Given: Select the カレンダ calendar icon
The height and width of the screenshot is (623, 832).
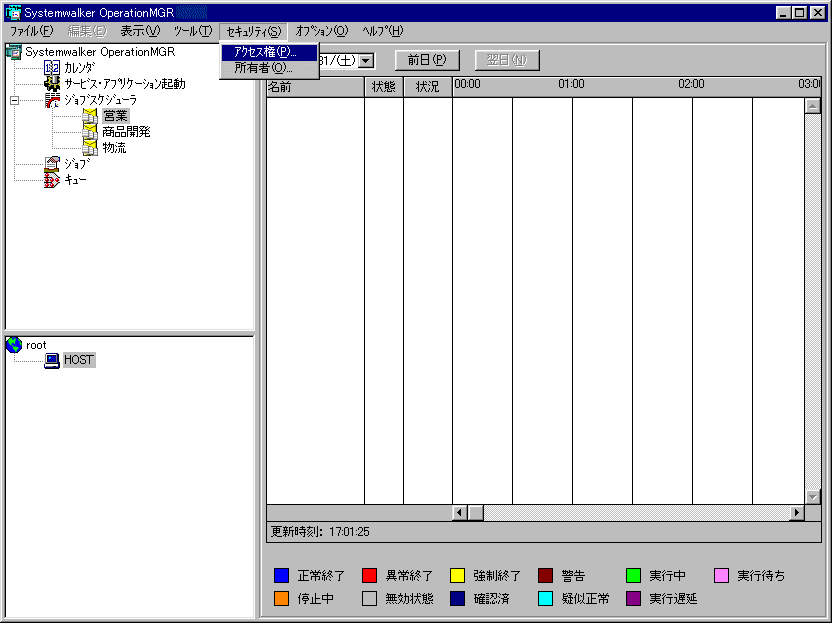Looking at the screenshot, I should coord(51,68).
